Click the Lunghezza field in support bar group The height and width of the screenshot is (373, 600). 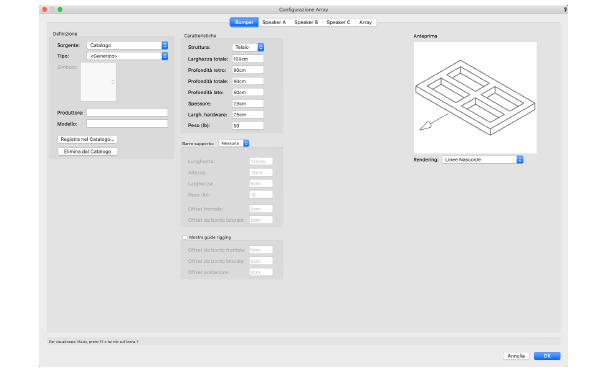click(261, 161)
